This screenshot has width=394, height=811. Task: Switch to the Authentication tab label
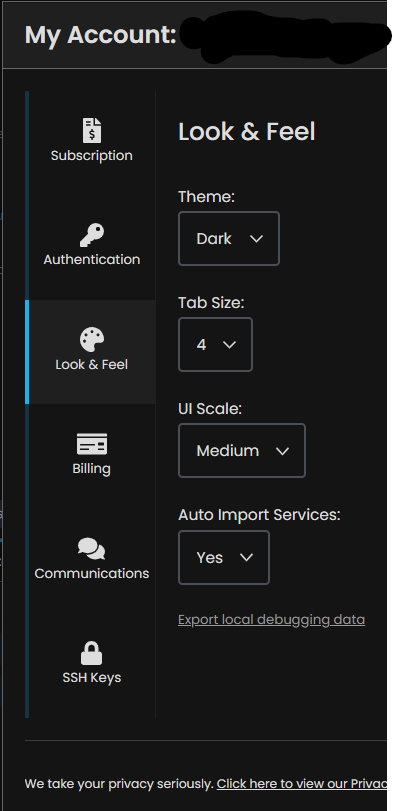[92, 260]
